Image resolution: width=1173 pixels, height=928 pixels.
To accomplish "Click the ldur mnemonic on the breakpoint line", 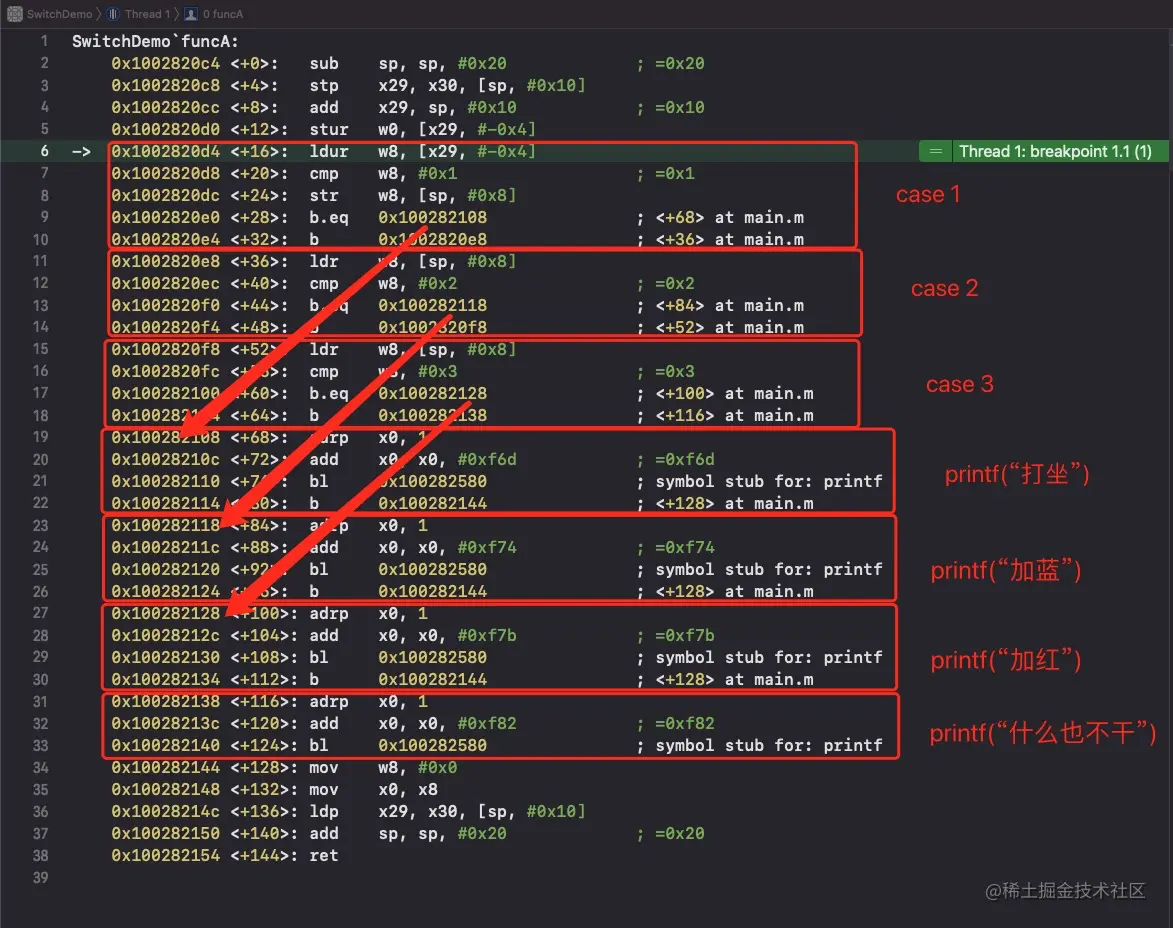I will tap(329, 151).
